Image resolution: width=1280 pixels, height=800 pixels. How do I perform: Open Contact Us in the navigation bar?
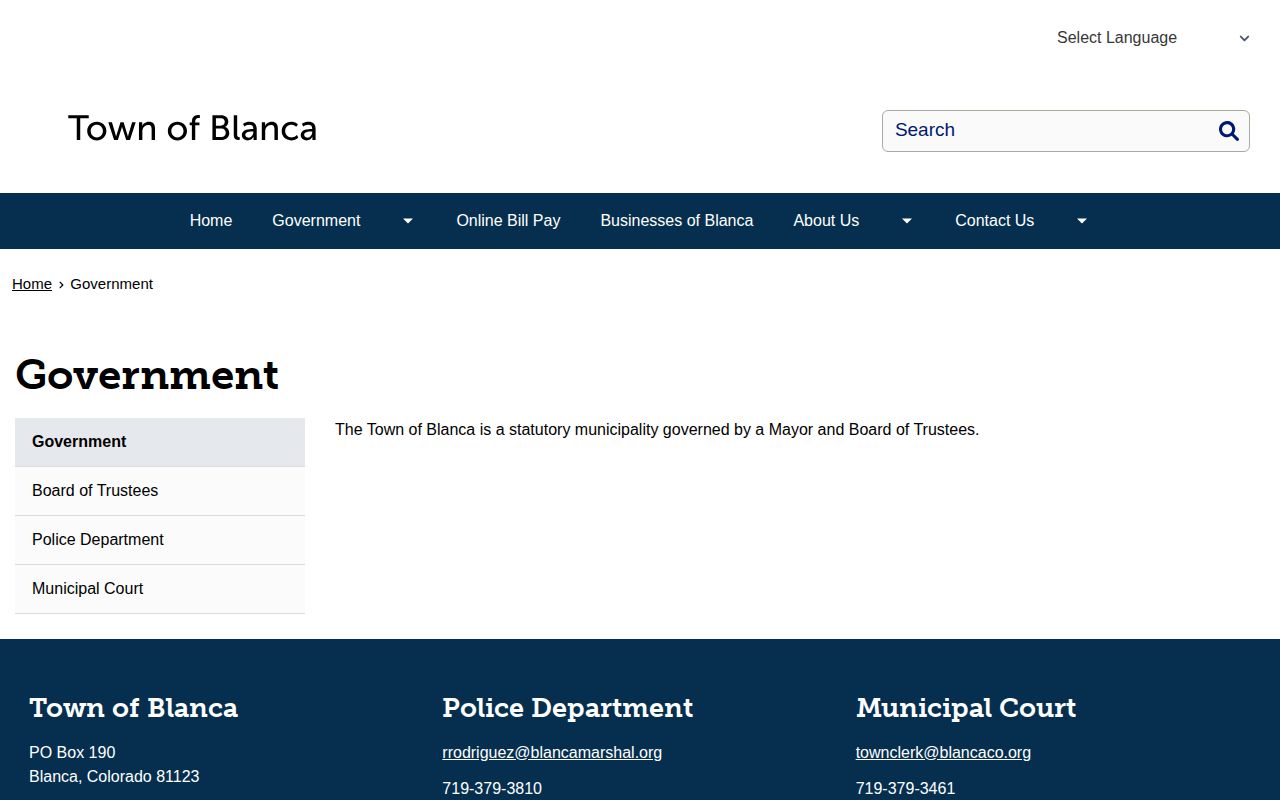click(x=994, y=221)
